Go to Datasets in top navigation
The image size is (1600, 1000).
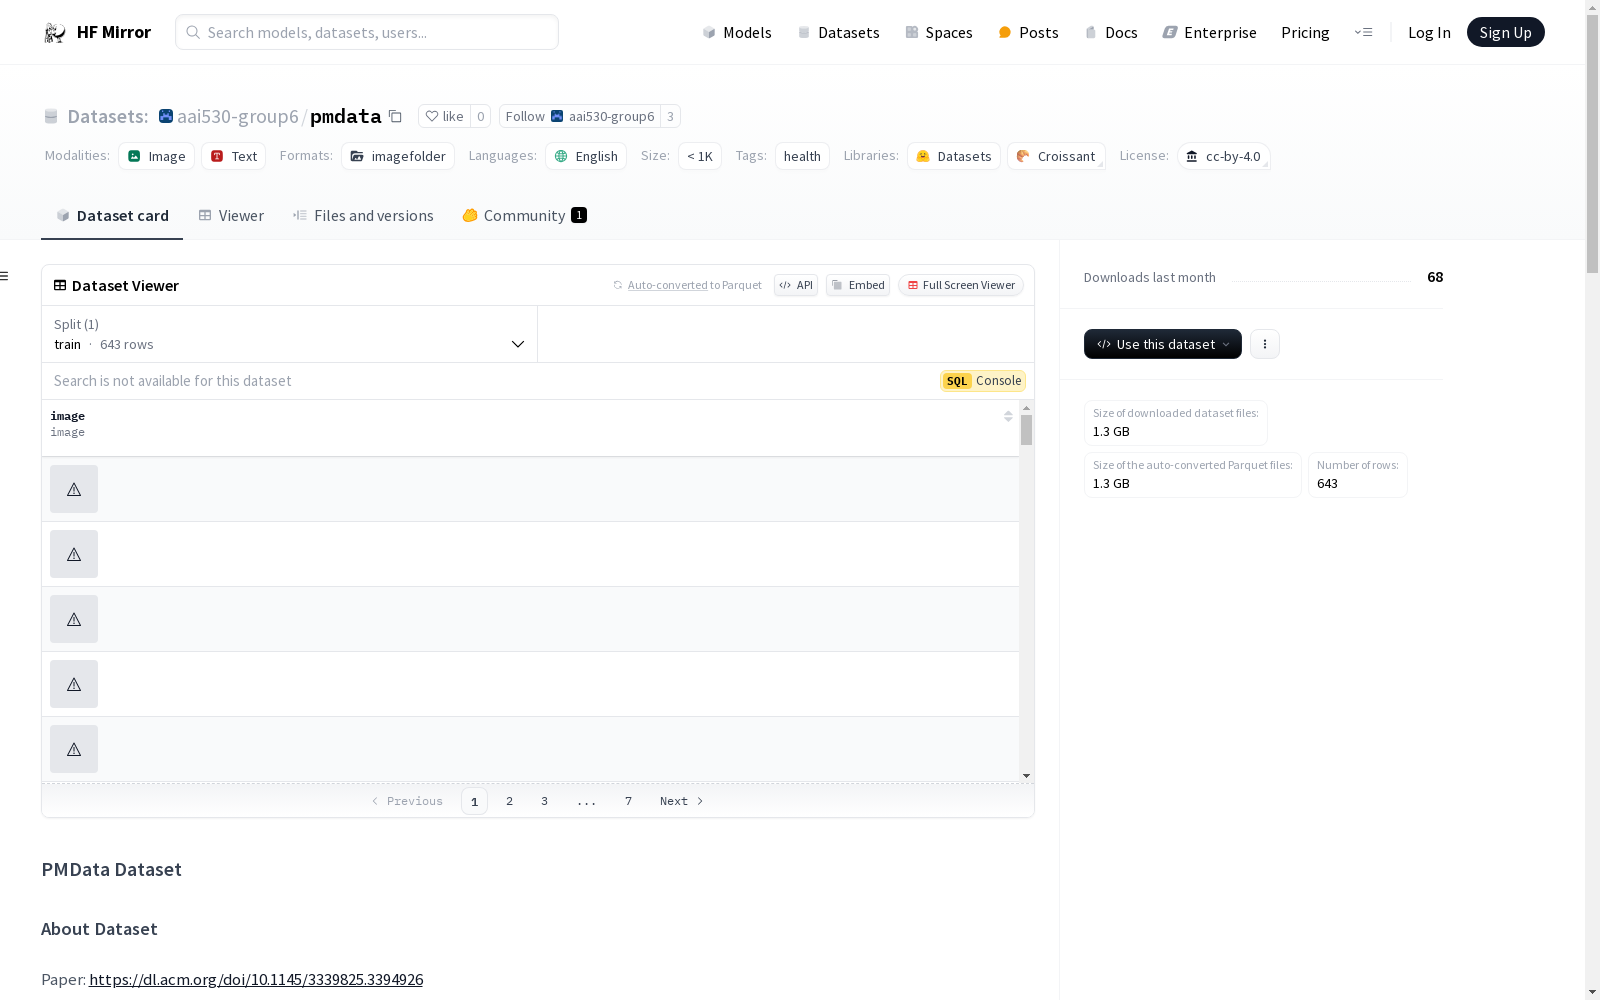(838, 33)
